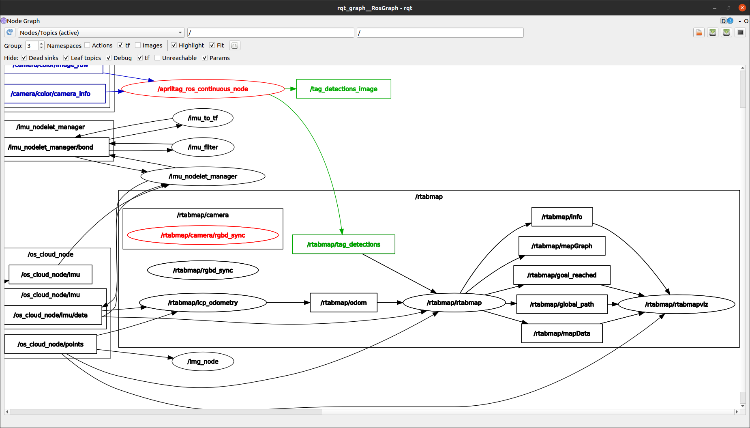Click the Group depth spinbox arrows
Viewport: 750px width, 428px height.
pyautogui.click(x=41, y=45)
